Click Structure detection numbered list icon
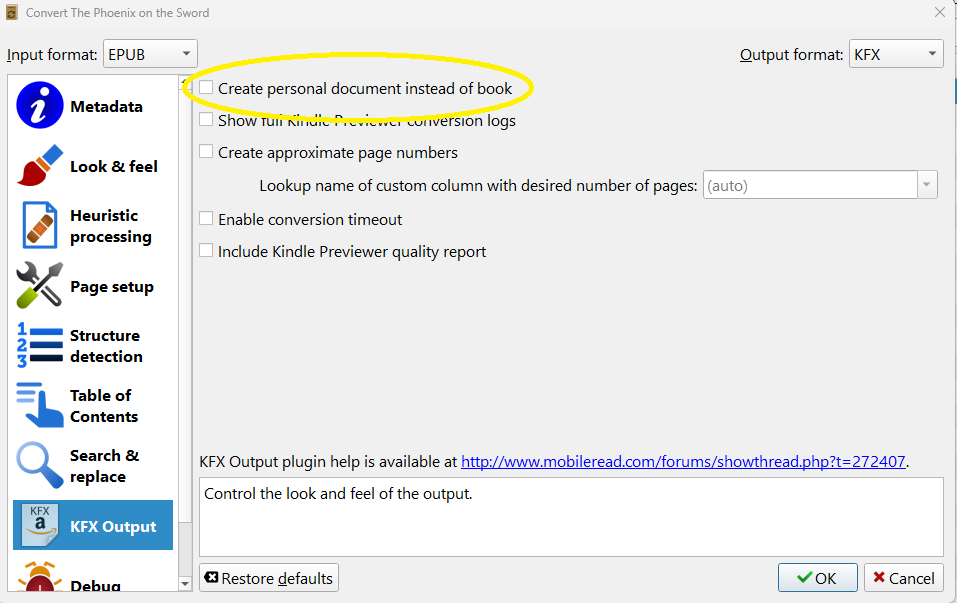 (x=40, y=345)
